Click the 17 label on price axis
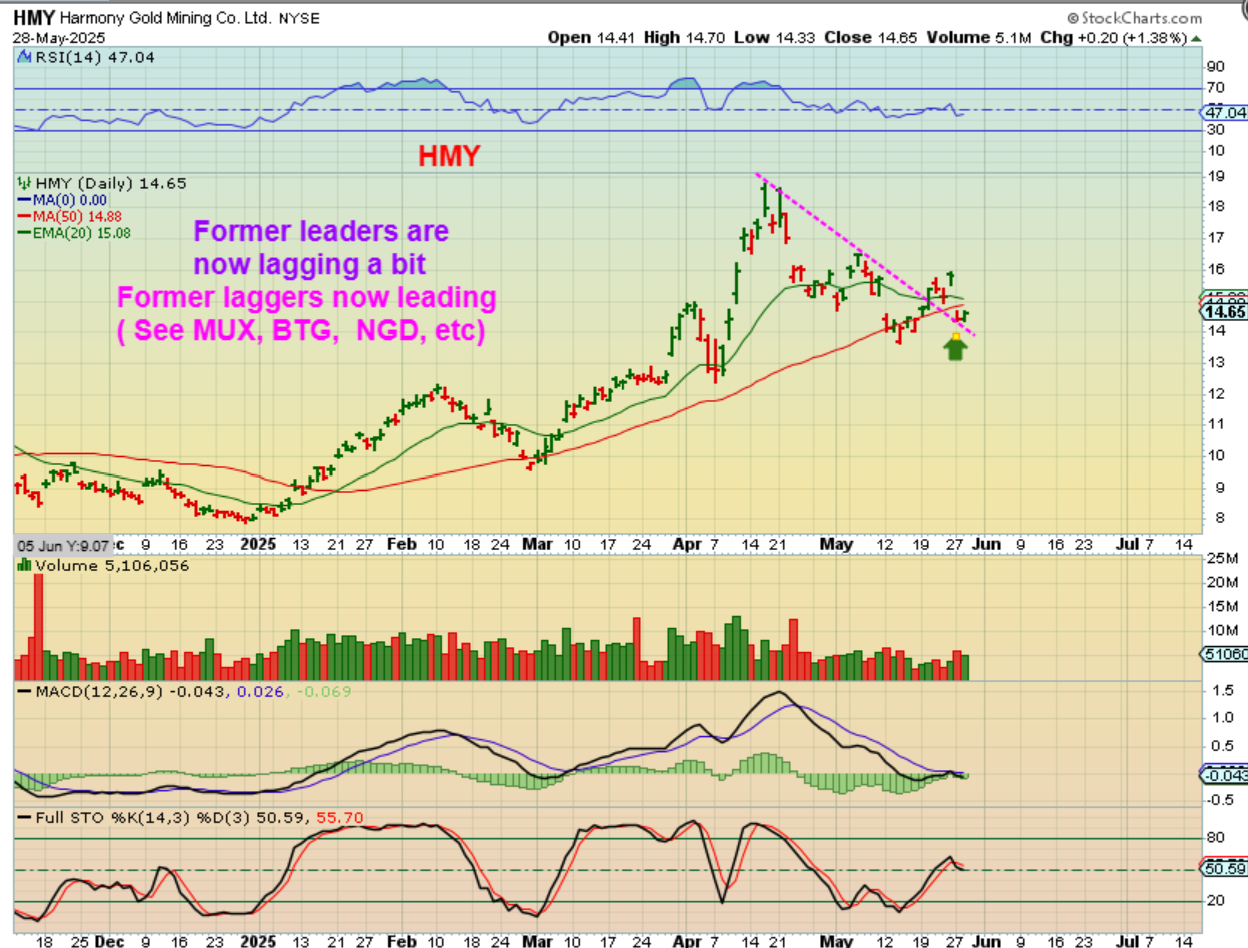The width and height of the screenshot is (1248, 948). point(1217,237)
